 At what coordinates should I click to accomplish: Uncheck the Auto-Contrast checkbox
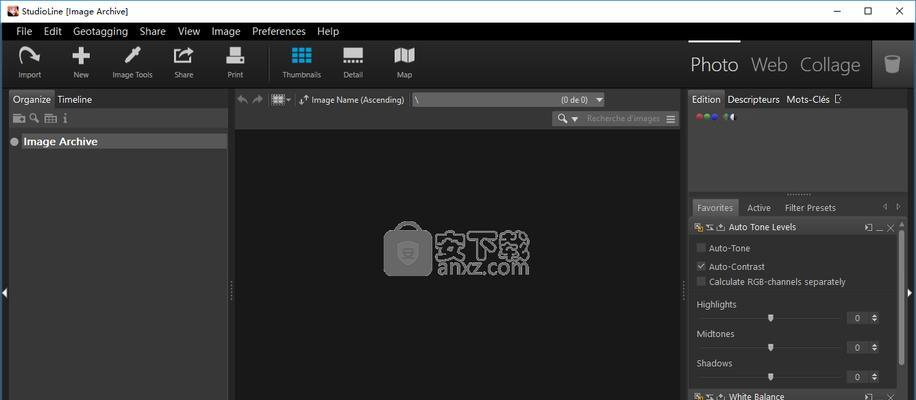701,266
